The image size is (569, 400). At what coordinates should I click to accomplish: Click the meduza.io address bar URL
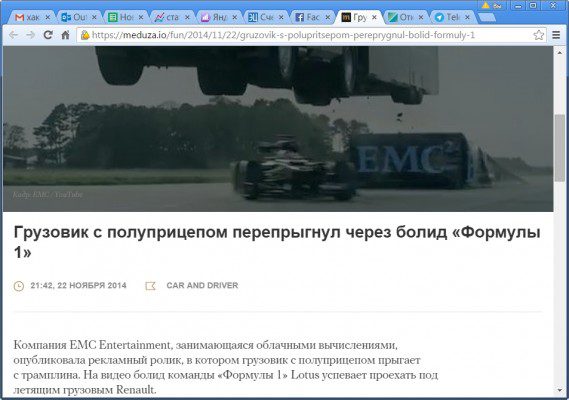[x=283, y=35]
